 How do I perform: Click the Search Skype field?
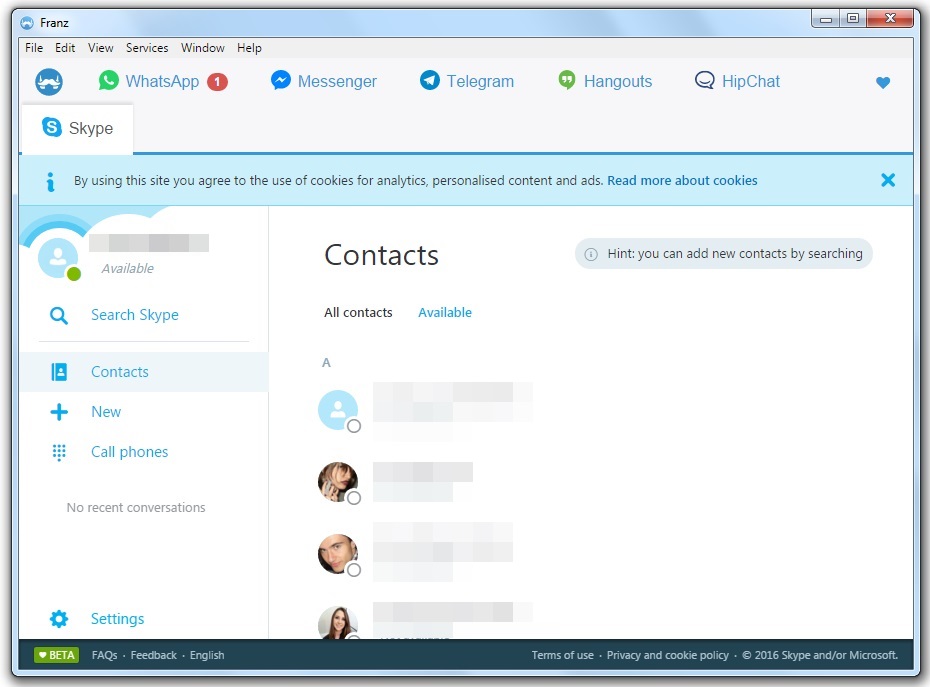pos(135,314)
